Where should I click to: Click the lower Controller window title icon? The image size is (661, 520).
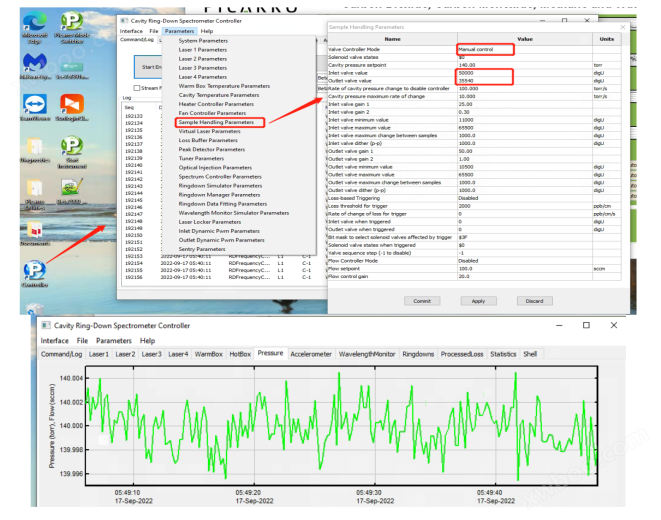[x=46, y=325]
